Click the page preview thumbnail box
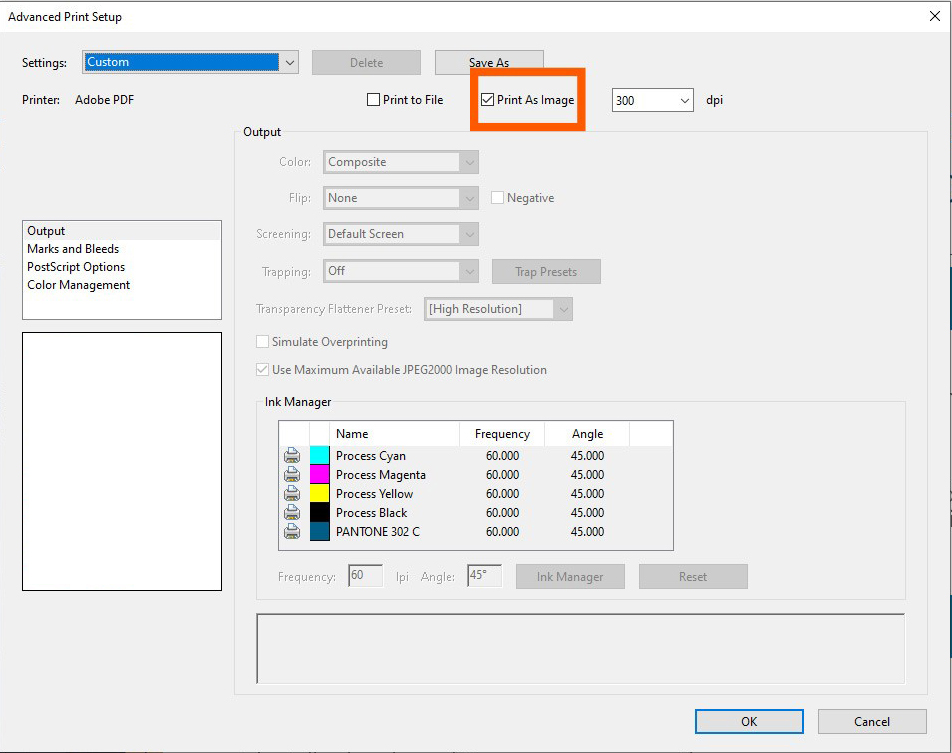This screenshot has width=952, height=753. (122, 461)
